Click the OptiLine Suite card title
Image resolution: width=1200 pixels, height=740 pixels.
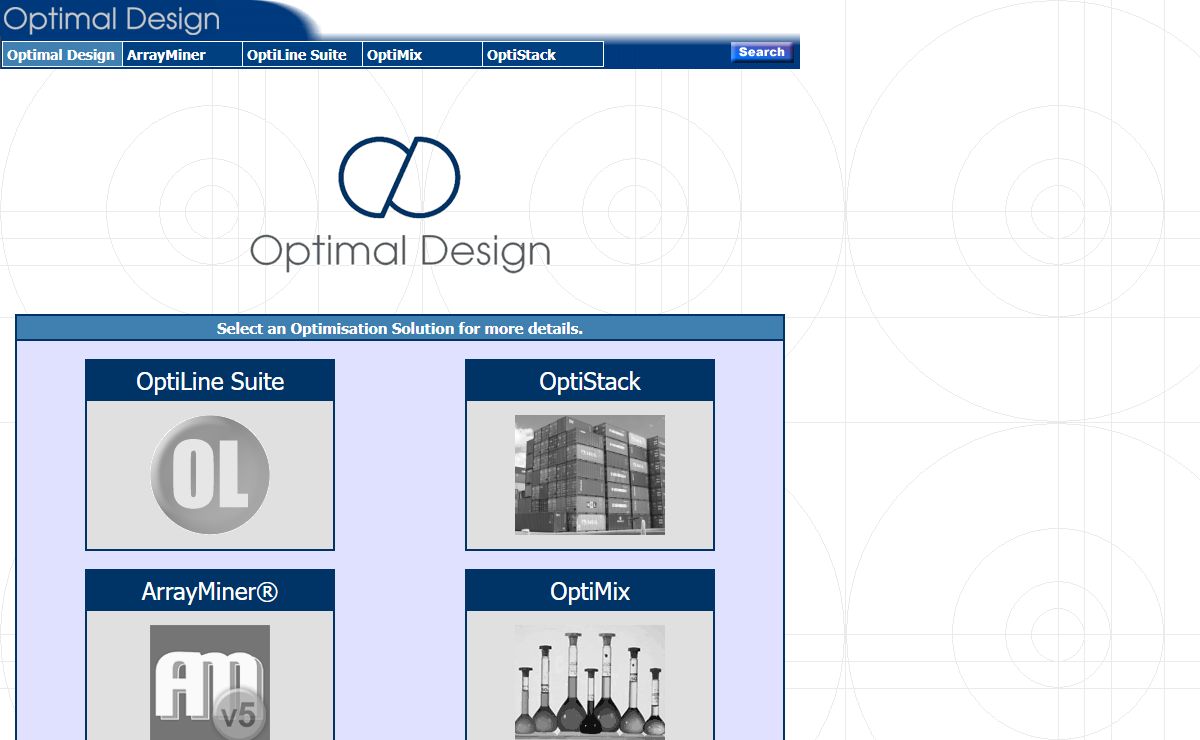click(210, 381)
